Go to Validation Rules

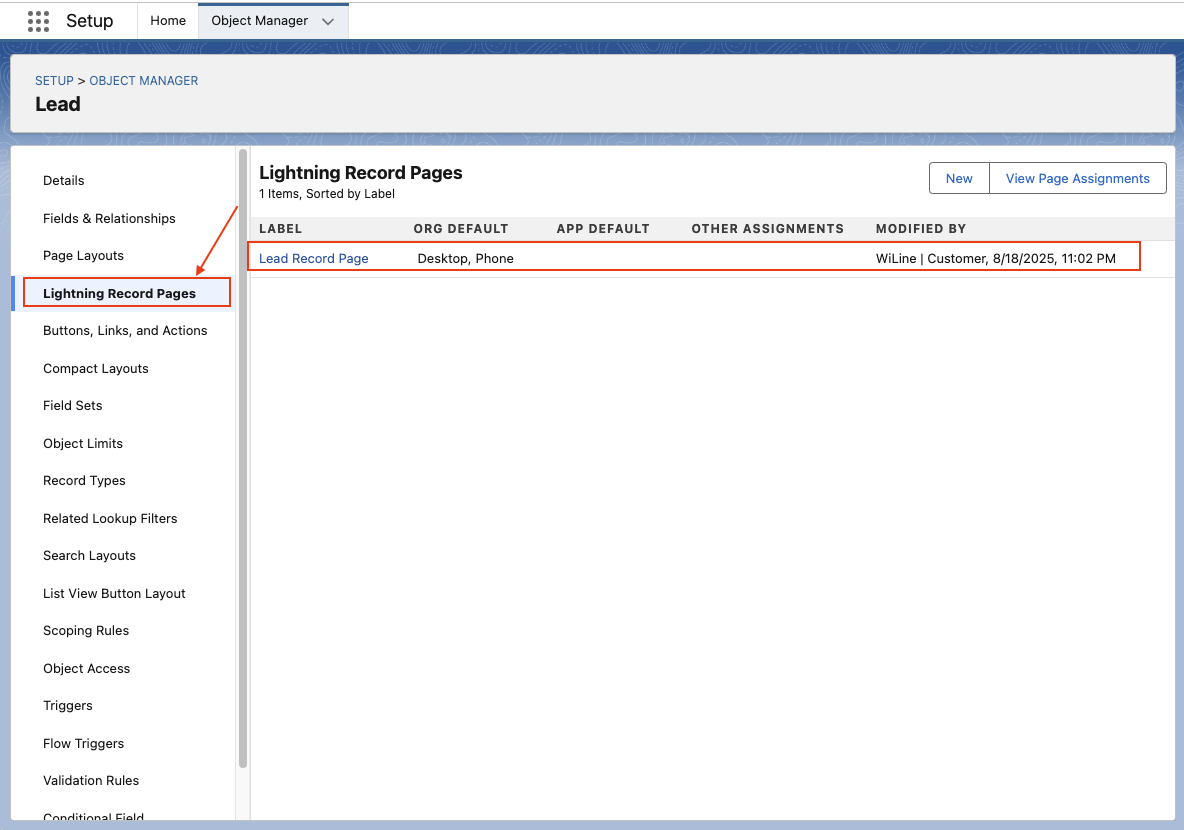[x=91, y=781]
